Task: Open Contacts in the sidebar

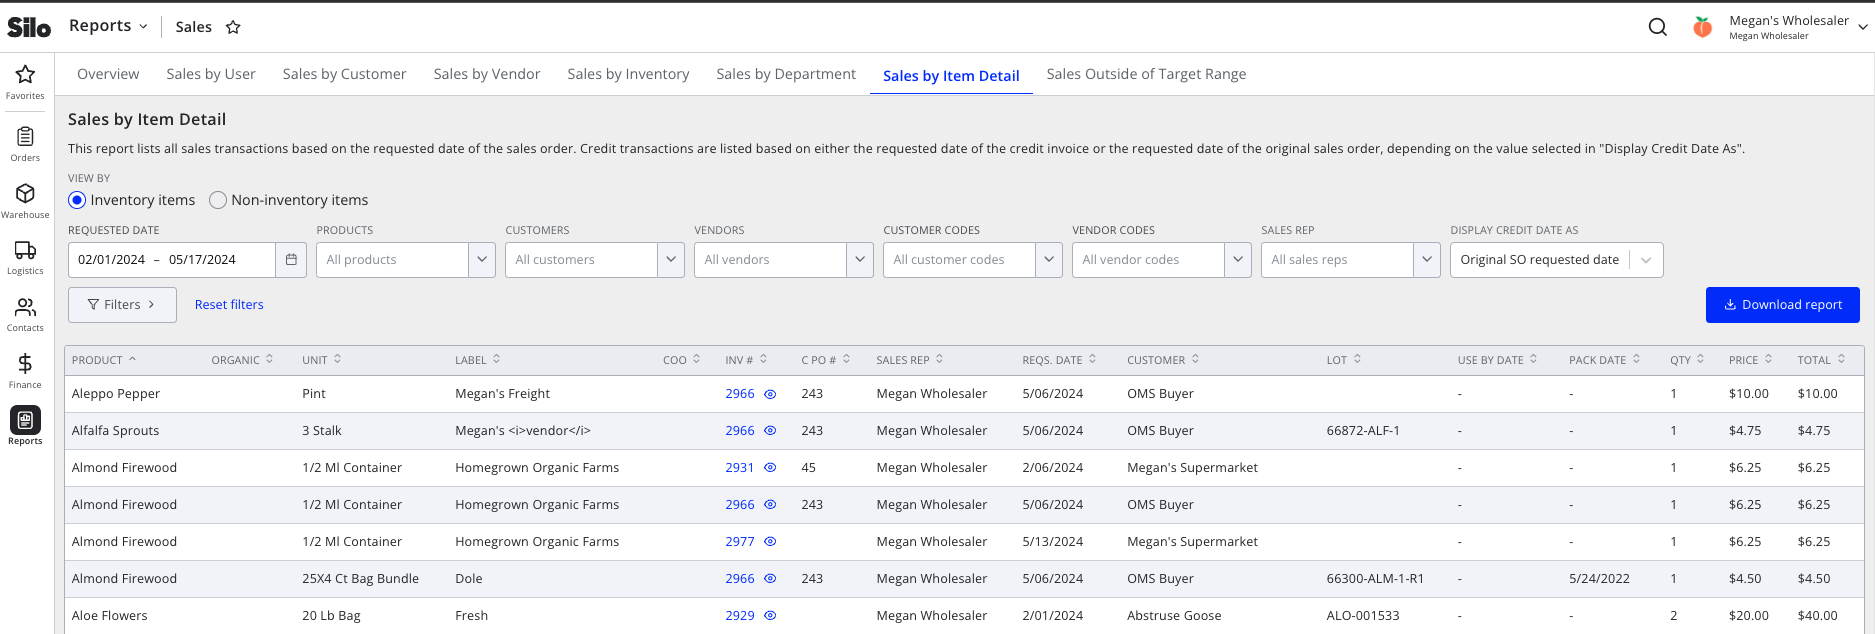Action: point(25,314)
